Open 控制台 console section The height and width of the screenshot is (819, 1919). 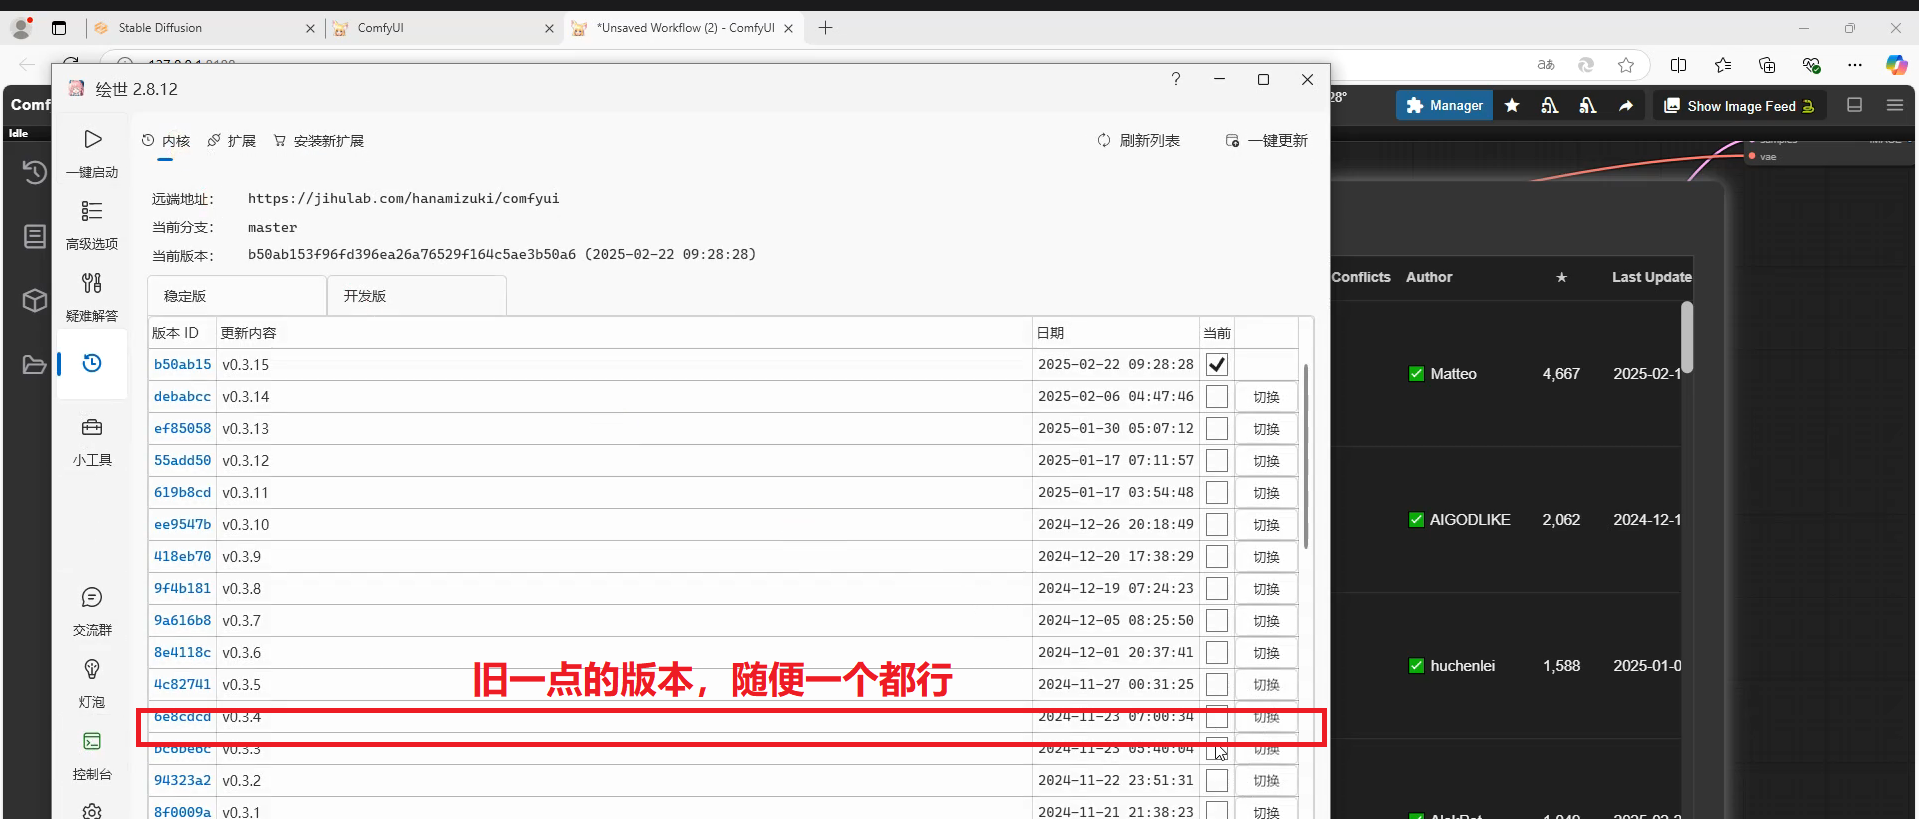(92, 756)
